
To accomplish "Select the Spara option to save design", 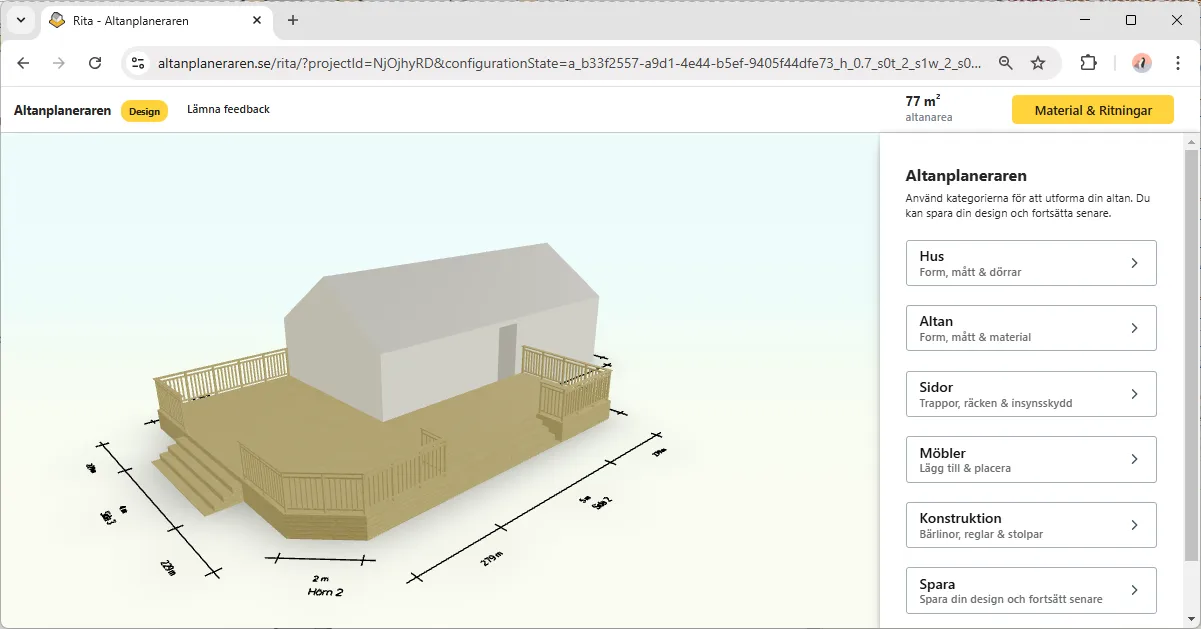I will 1031,590.
